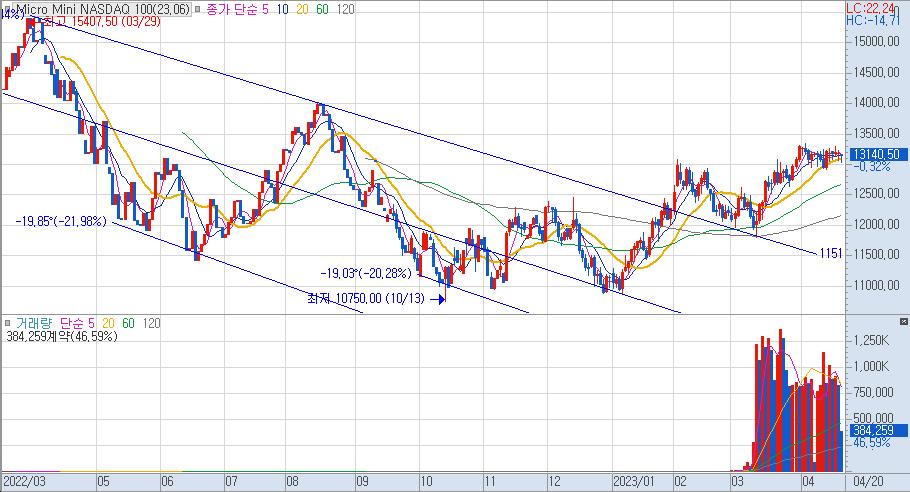The height and width of the screenshot is (492, 910).
Task: Click the 1151 trendline end value
Action: (x=830, y=253)
